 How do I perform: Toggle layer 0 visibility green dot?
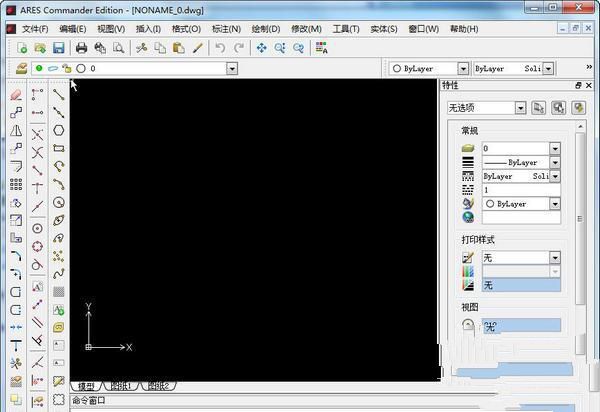39,68
